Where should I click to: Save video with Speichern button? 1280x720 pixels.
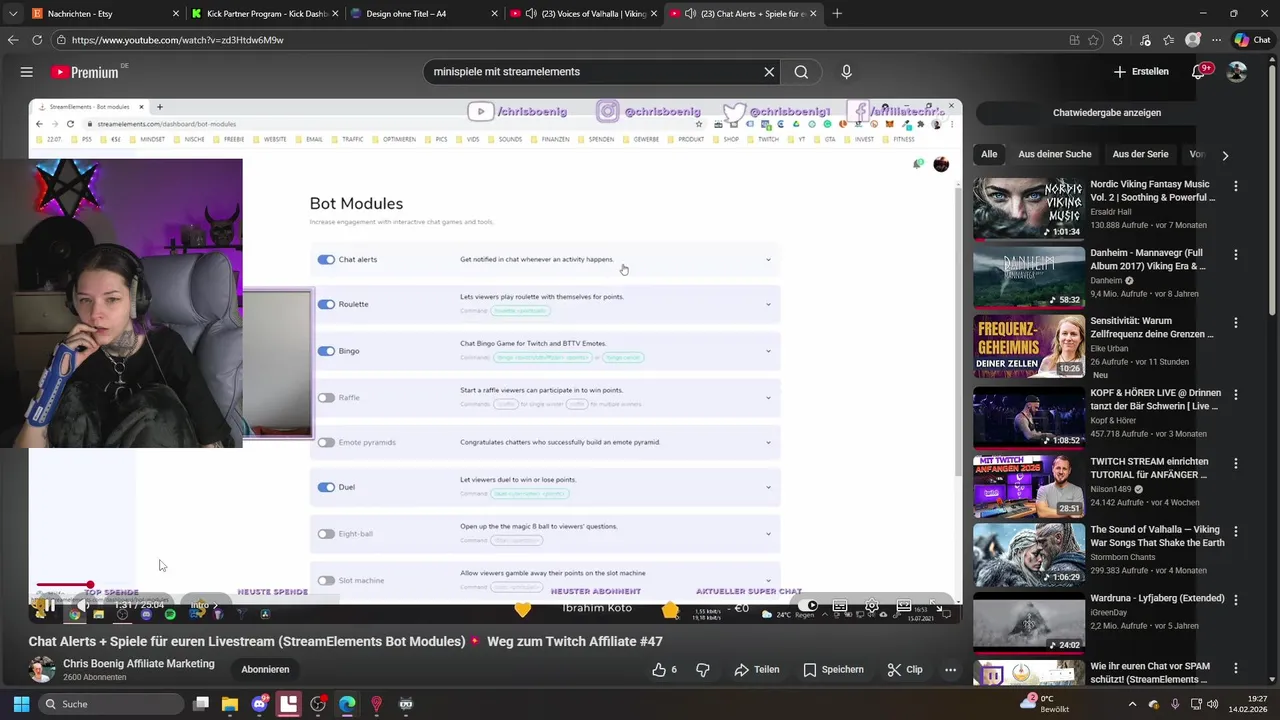[833, 670]
